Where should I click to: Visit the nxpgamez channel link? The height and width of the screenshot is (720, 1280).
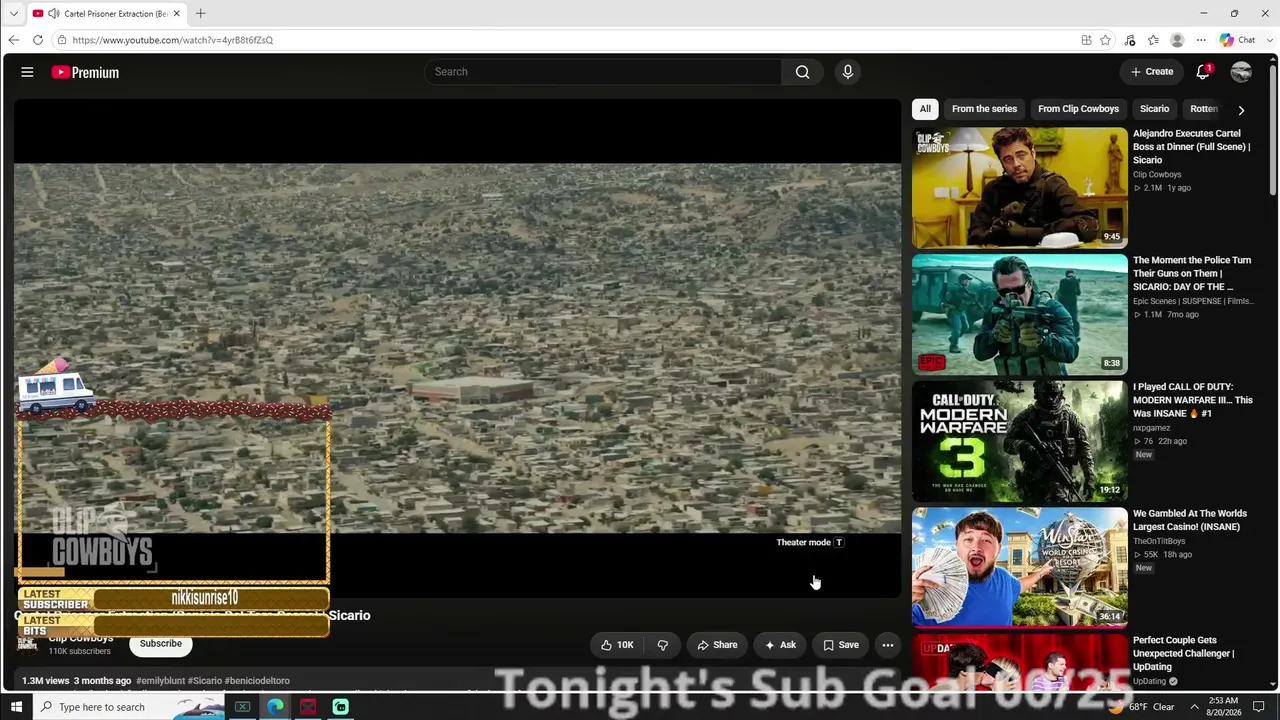click(1151, 428)
